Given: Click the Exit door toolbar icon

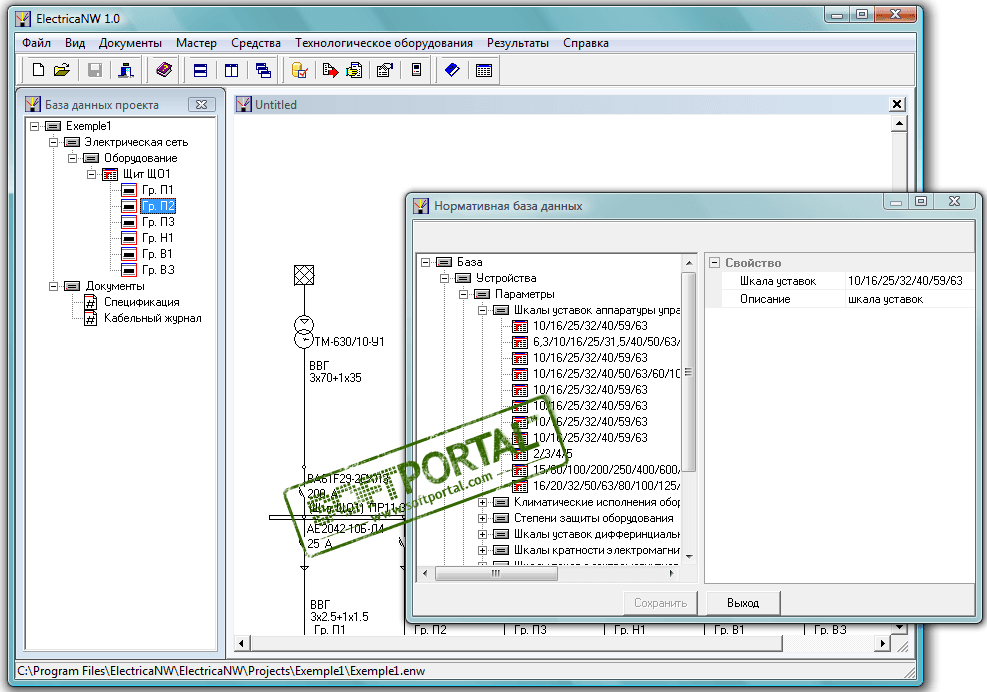Looking at the screenshot, I should tap(126, 70).
